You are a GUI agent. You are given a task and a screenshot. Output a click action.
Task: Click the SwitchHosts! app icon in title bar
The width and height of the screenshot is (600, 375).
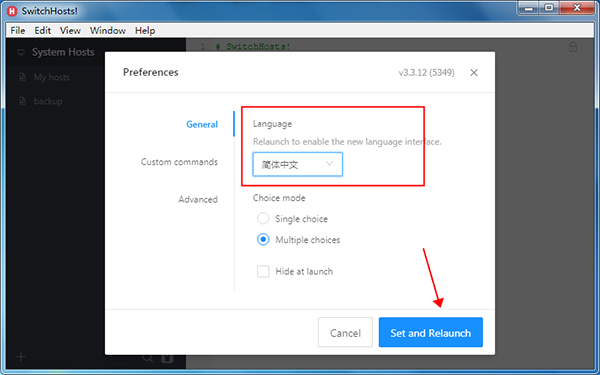[x=12, y=11]
